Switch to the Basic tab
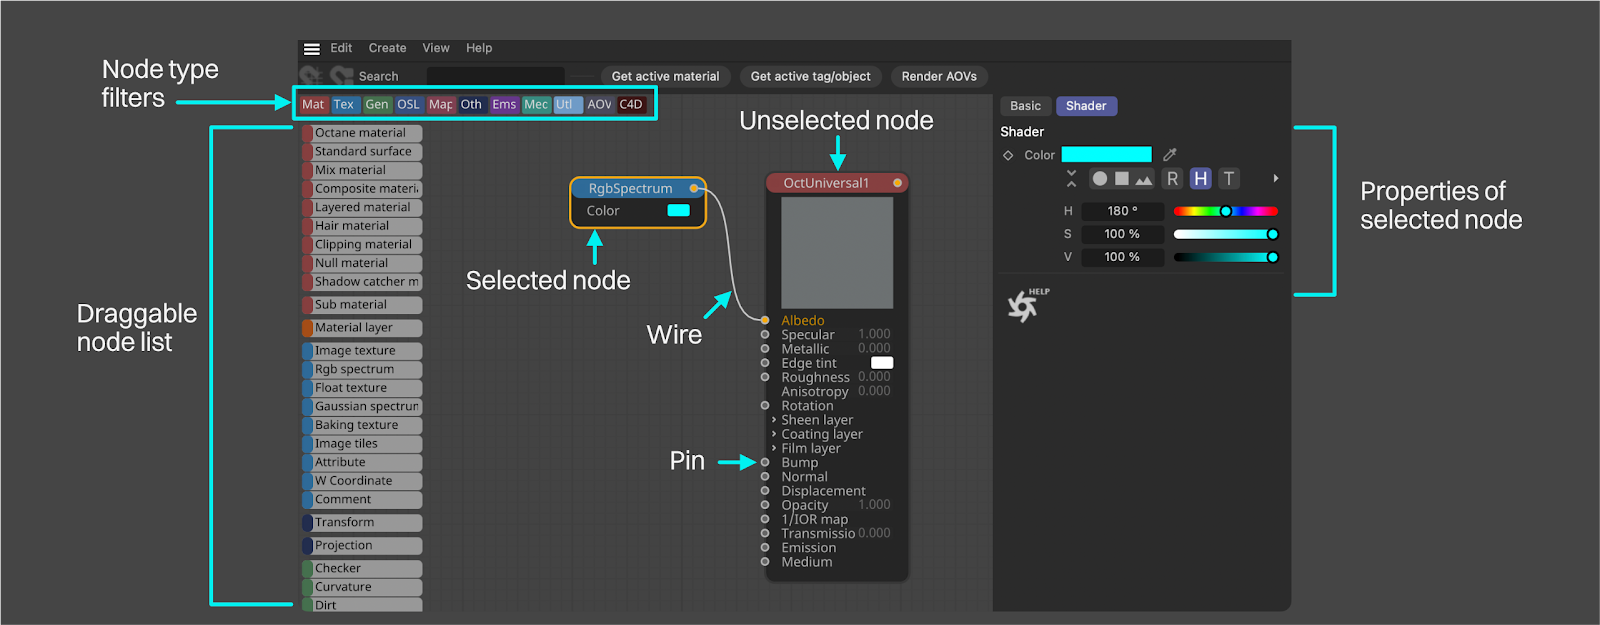Viewport: 1600px width, 625px height. pos(1025,106)
